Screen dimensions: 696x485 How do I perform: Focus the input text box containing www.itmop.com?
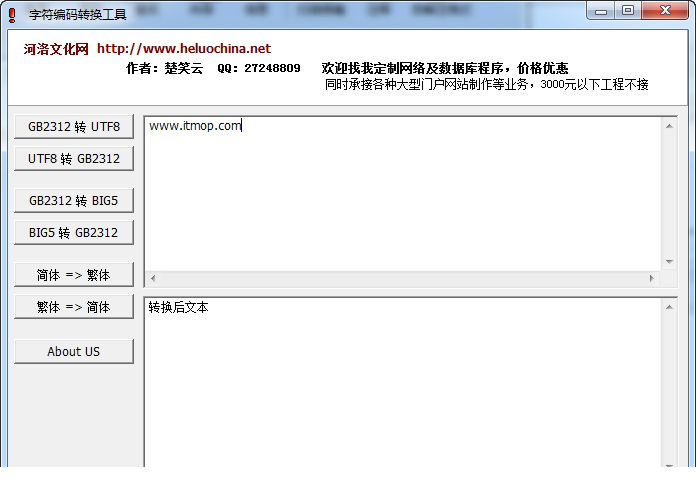point(403,194)
